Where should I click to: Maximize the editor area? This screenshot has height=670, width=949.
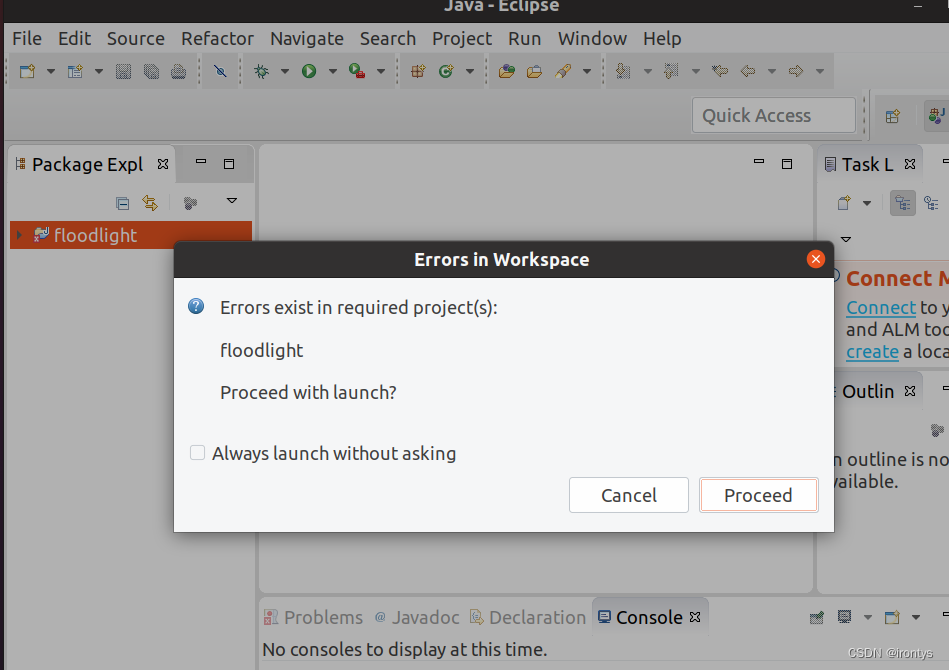[787, 164]
